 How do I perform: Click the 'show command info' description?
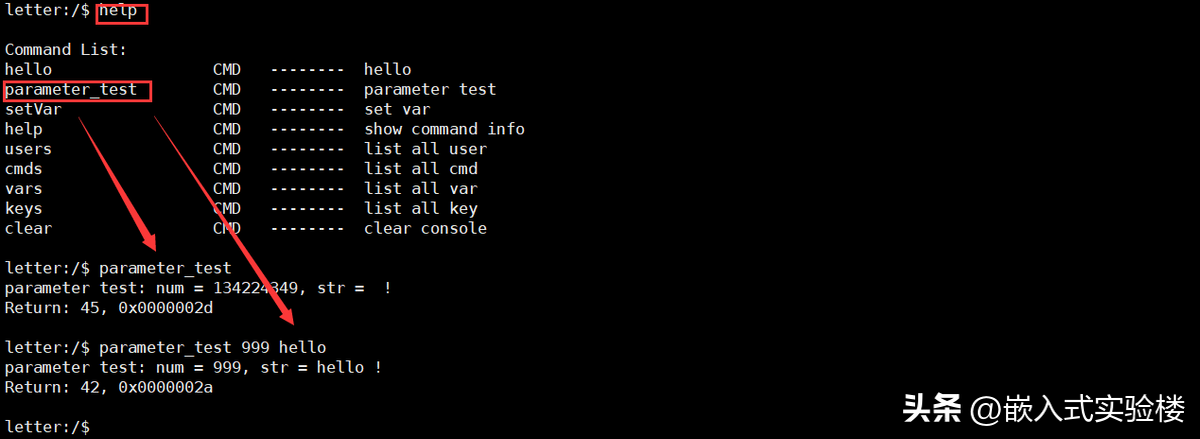(x=444, y=129)
